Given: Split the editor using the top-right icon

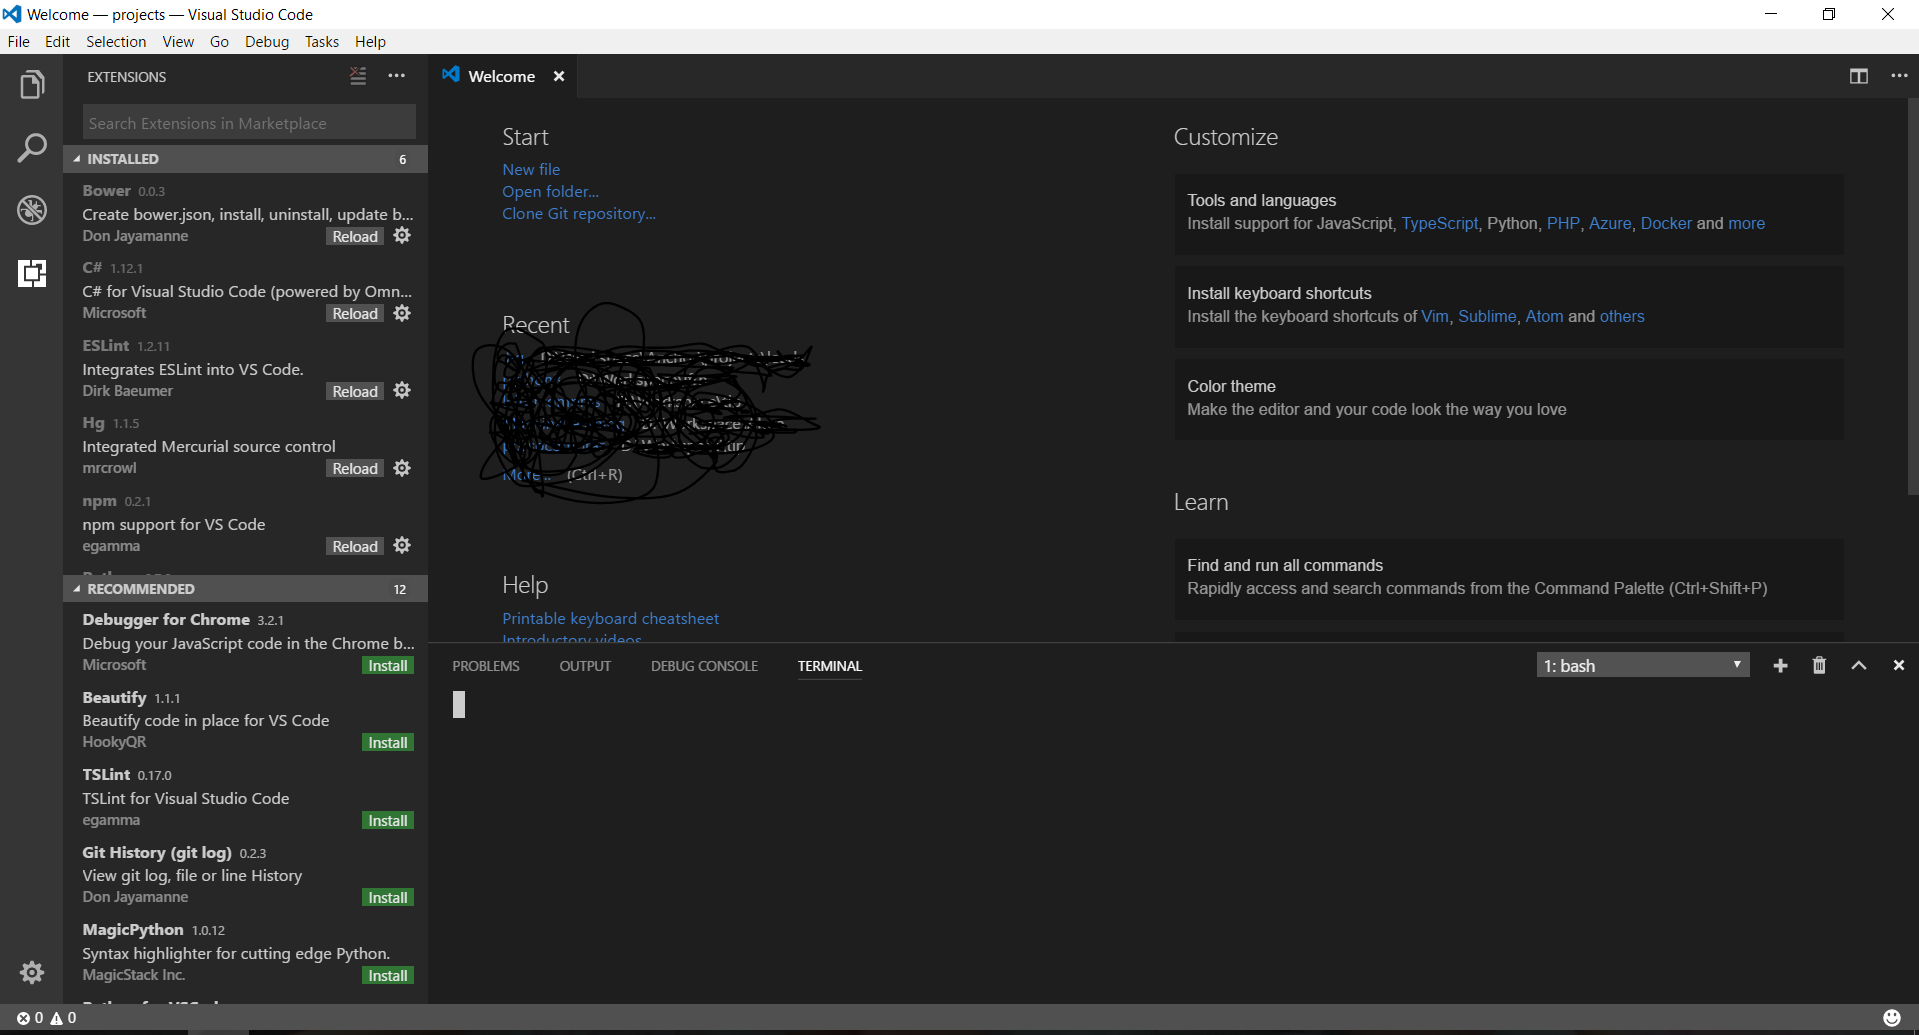Looking at the screenshot, I should (1858, 75).
